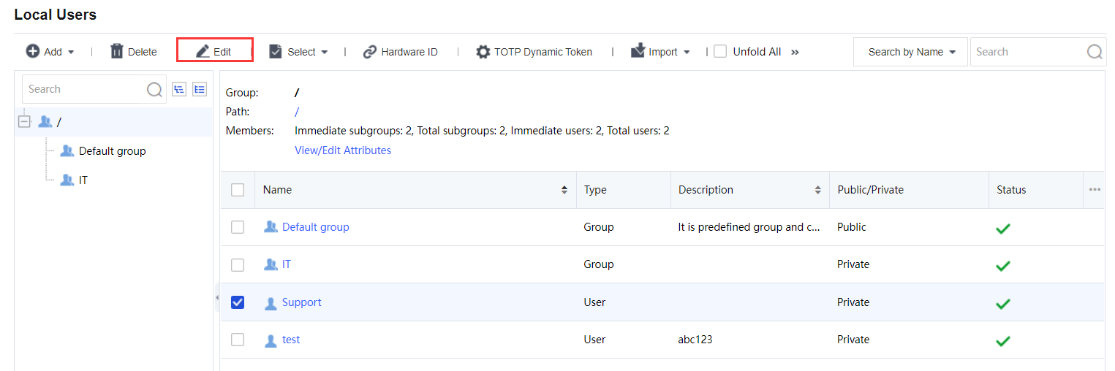
Task: Click the magnifier icon in top-right search
Action: click(1095, 52)
